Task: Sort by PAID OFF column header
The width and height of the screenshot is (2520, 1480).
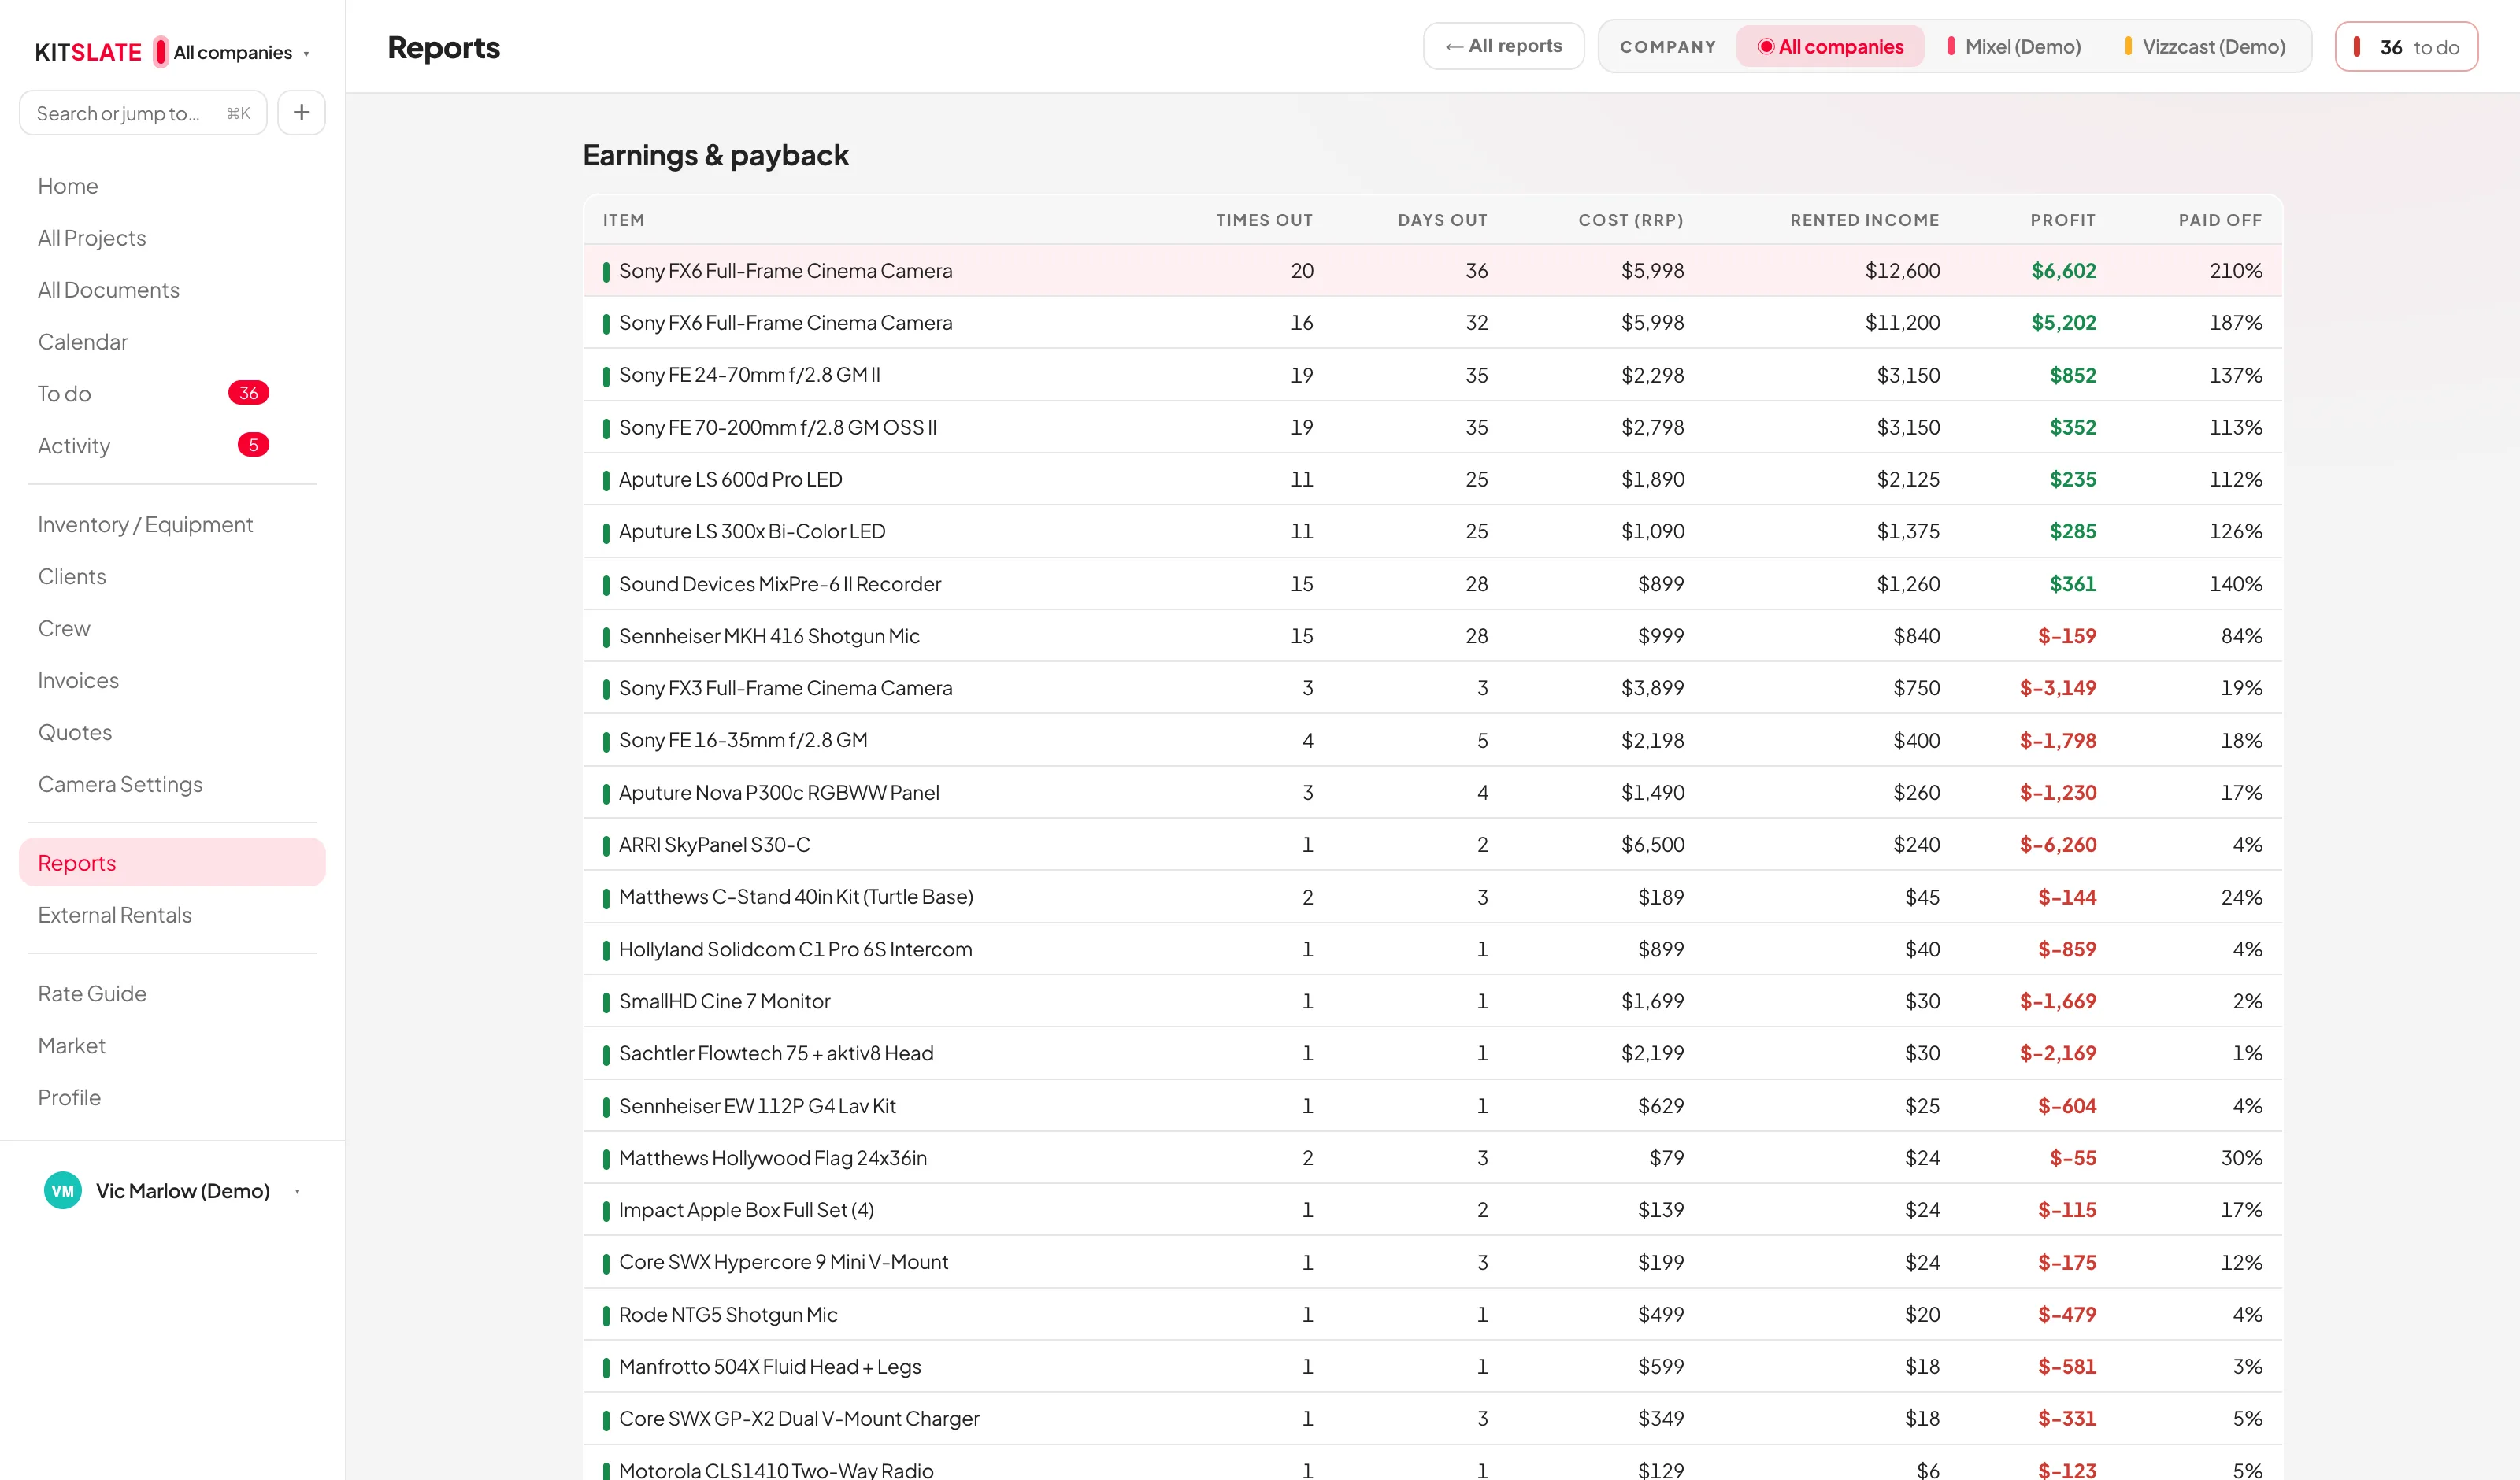Action: pos(2221,220)
